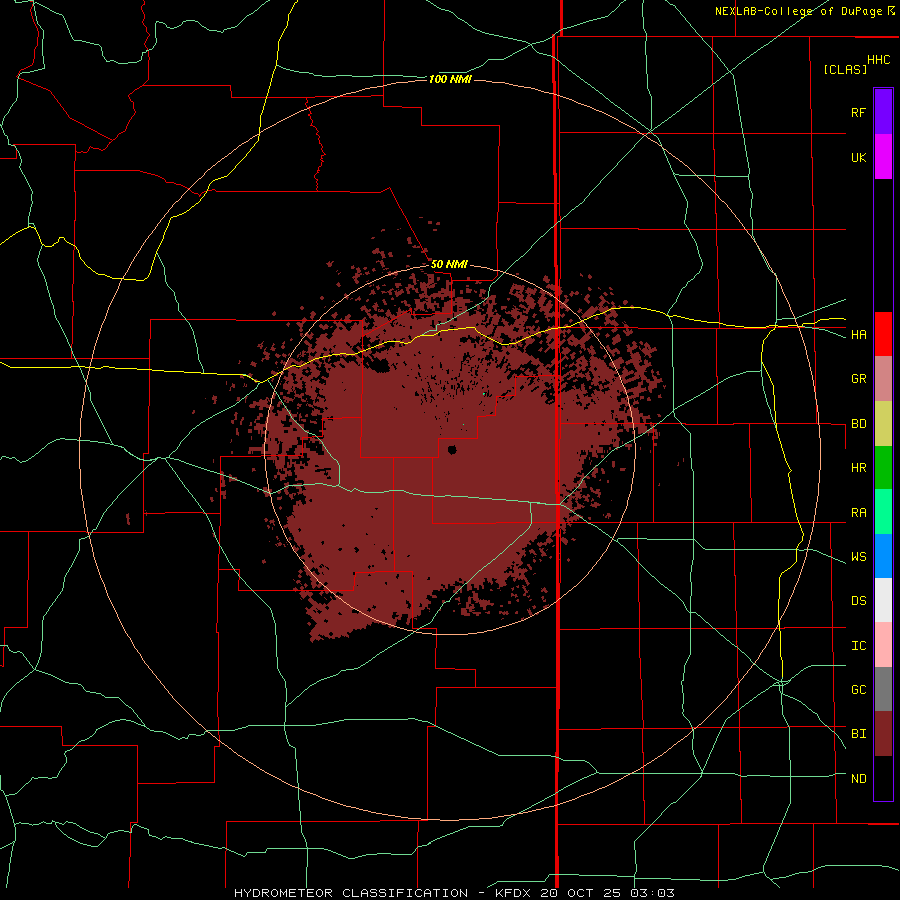Click the WS blue legend swatch
Viewport: 900px width, 900px height.
pos(883,556)
